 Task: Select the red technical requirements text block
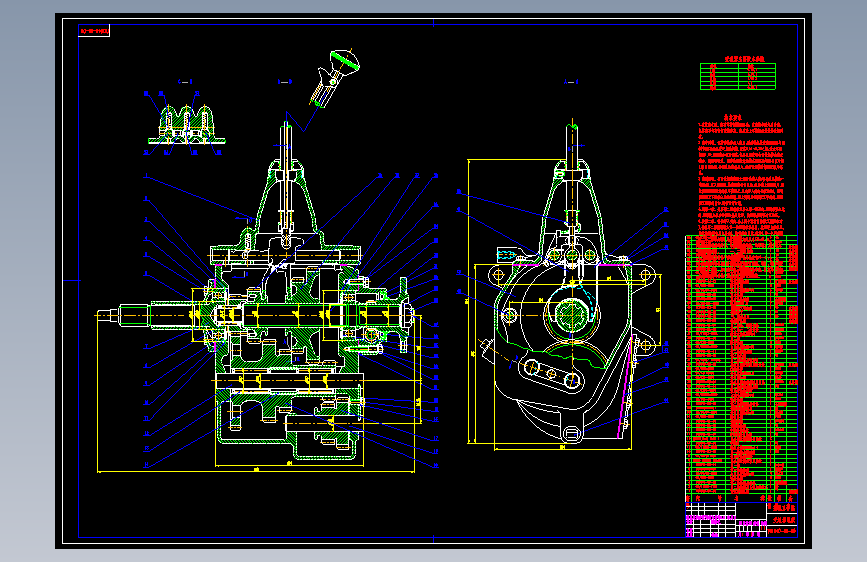click(x=741, y=174)
